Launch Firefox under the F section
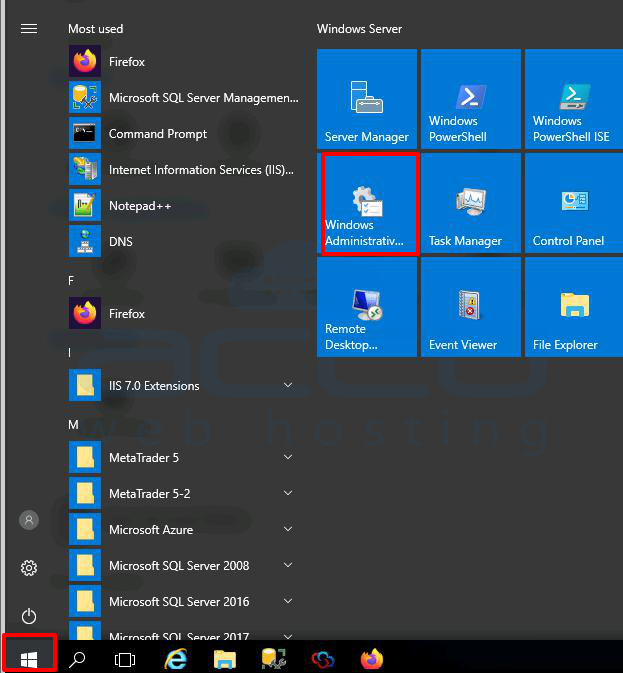623x673 pixels. pyautogui.click(x=184, y=313)
